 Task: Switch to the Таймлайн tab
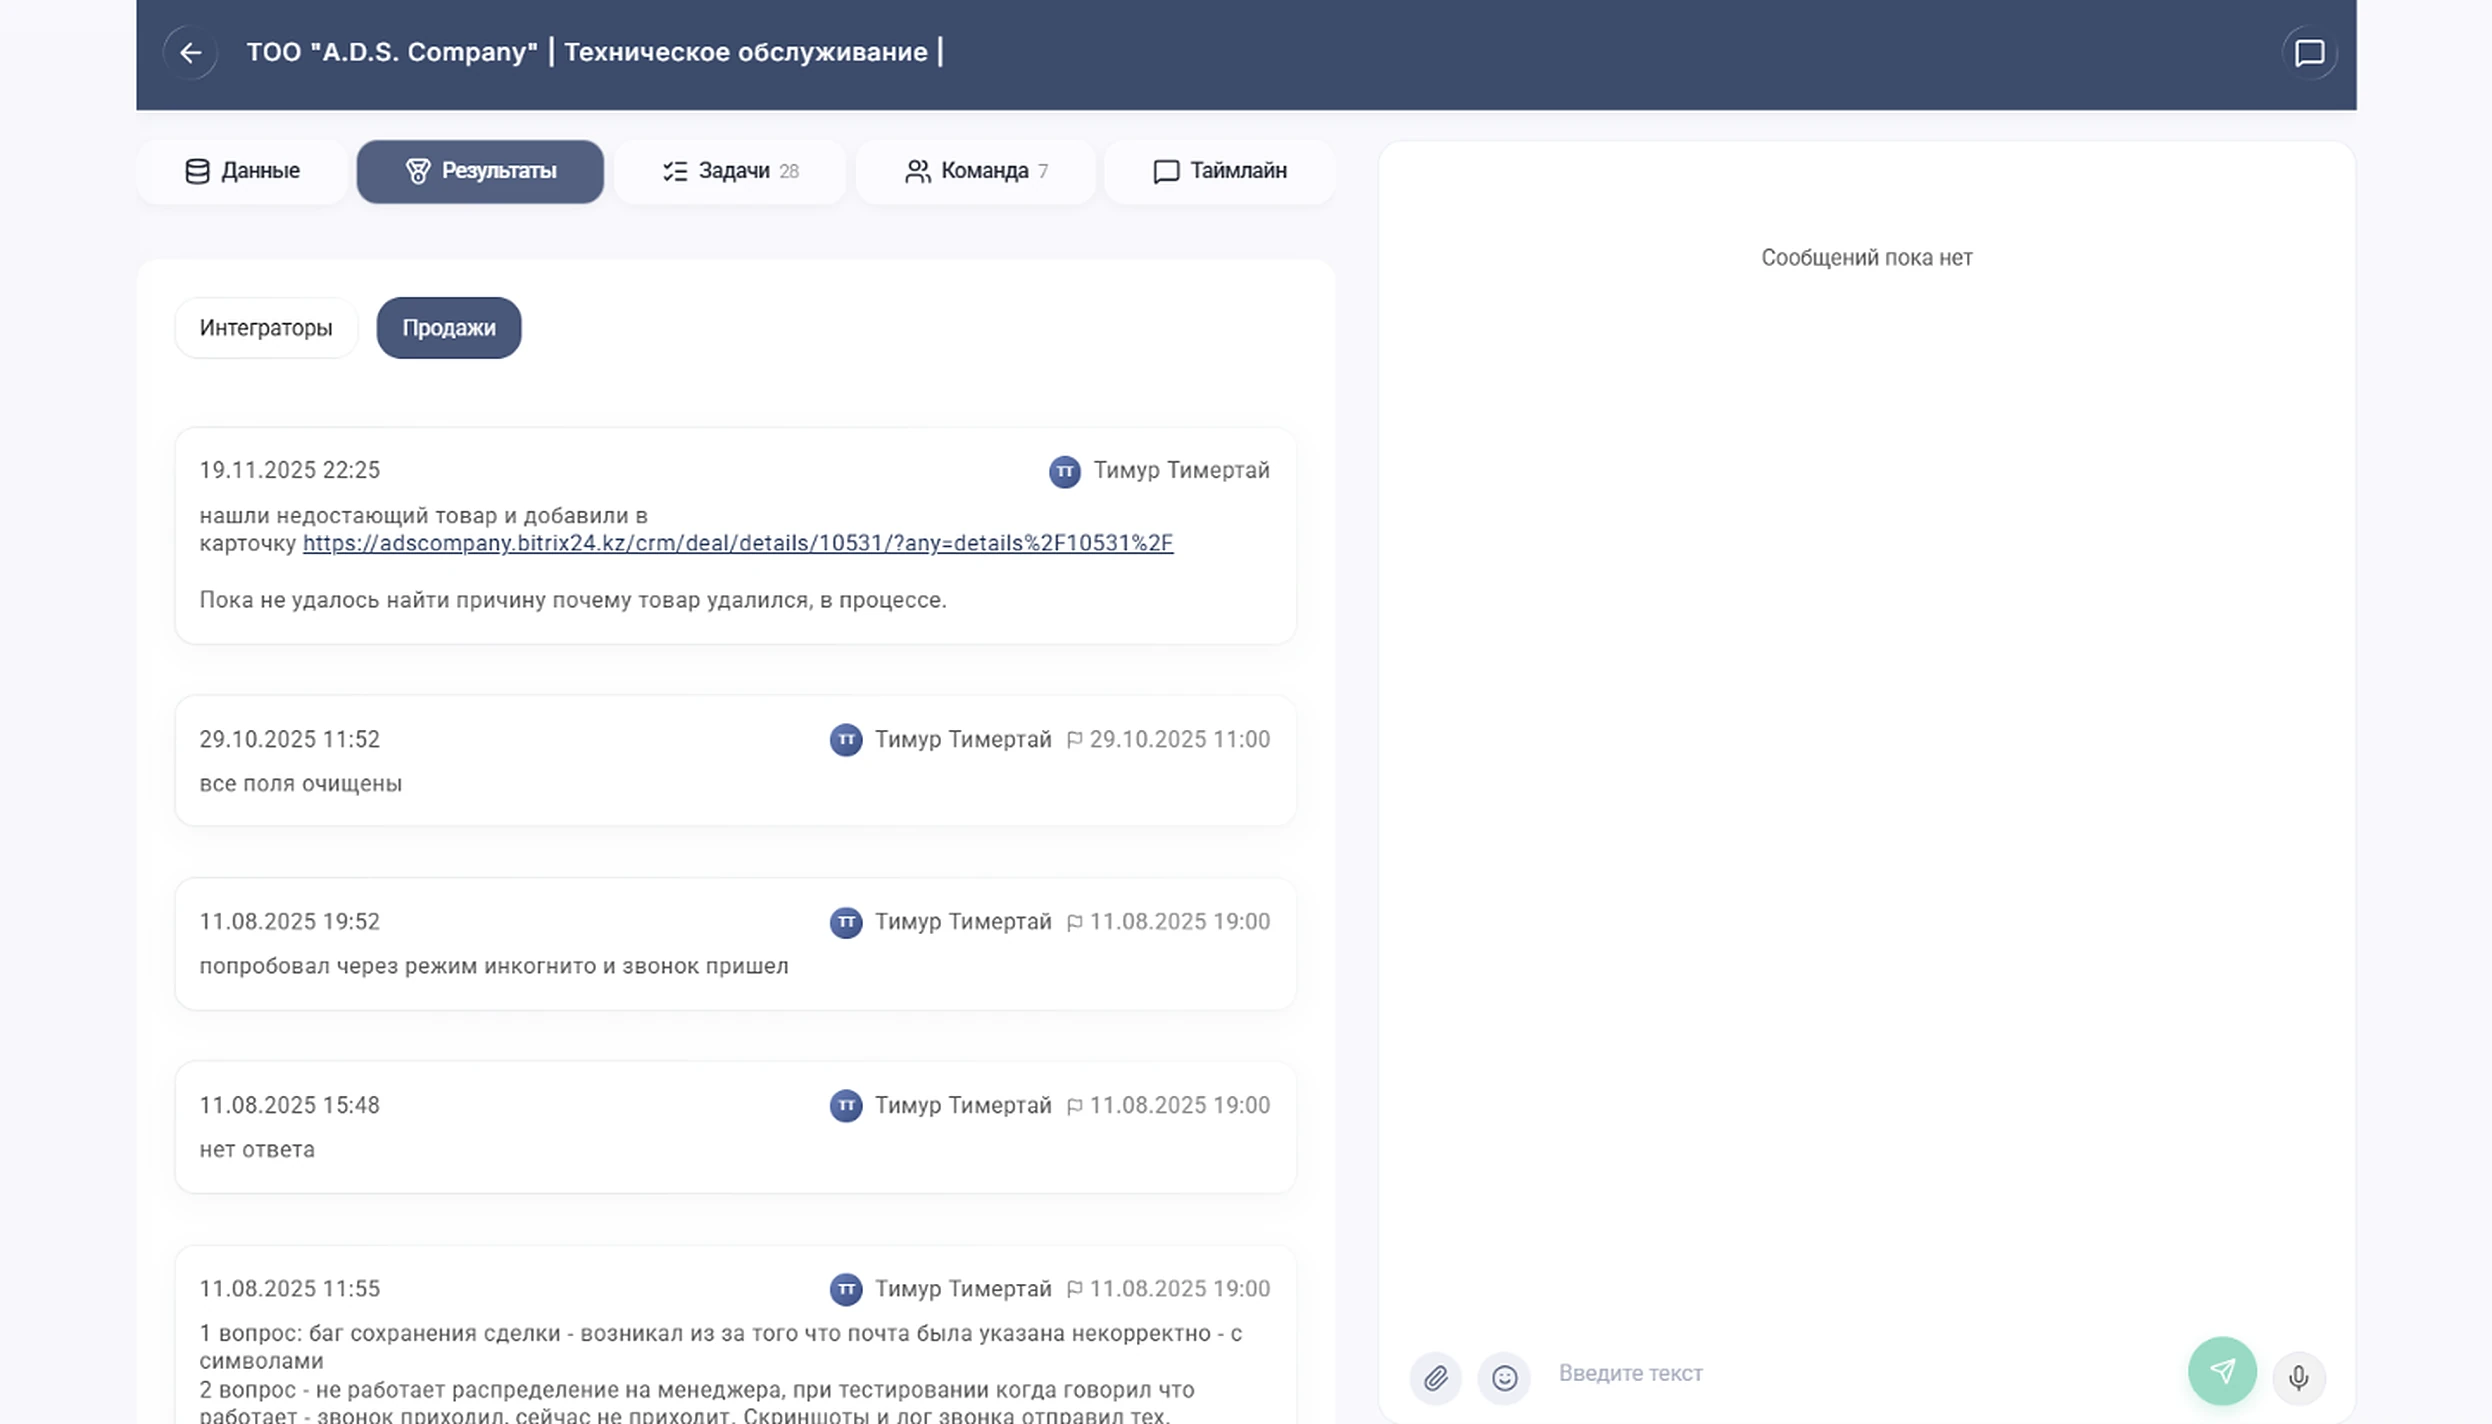(x=1220, y=171)
